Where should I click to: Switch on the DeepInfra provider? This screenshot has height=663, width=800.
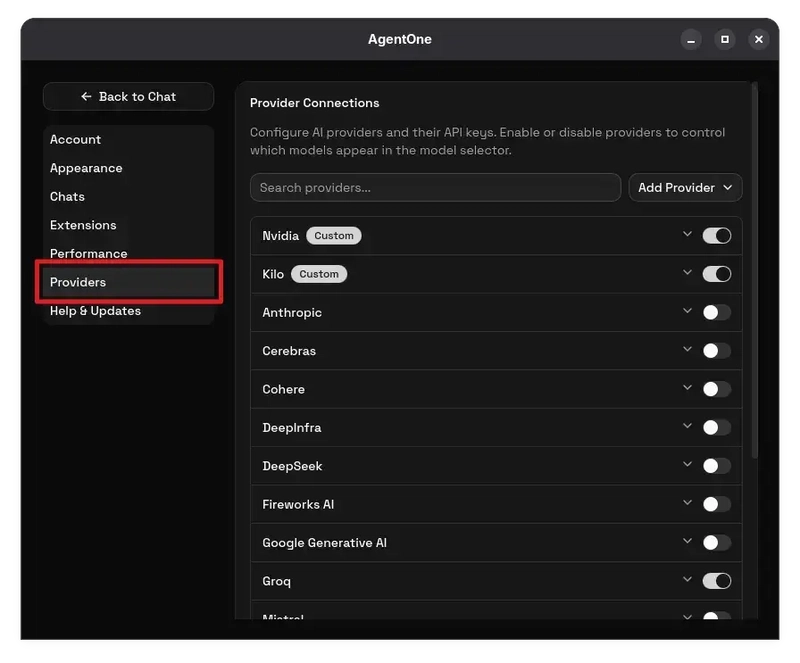click(x=716, y=427)
